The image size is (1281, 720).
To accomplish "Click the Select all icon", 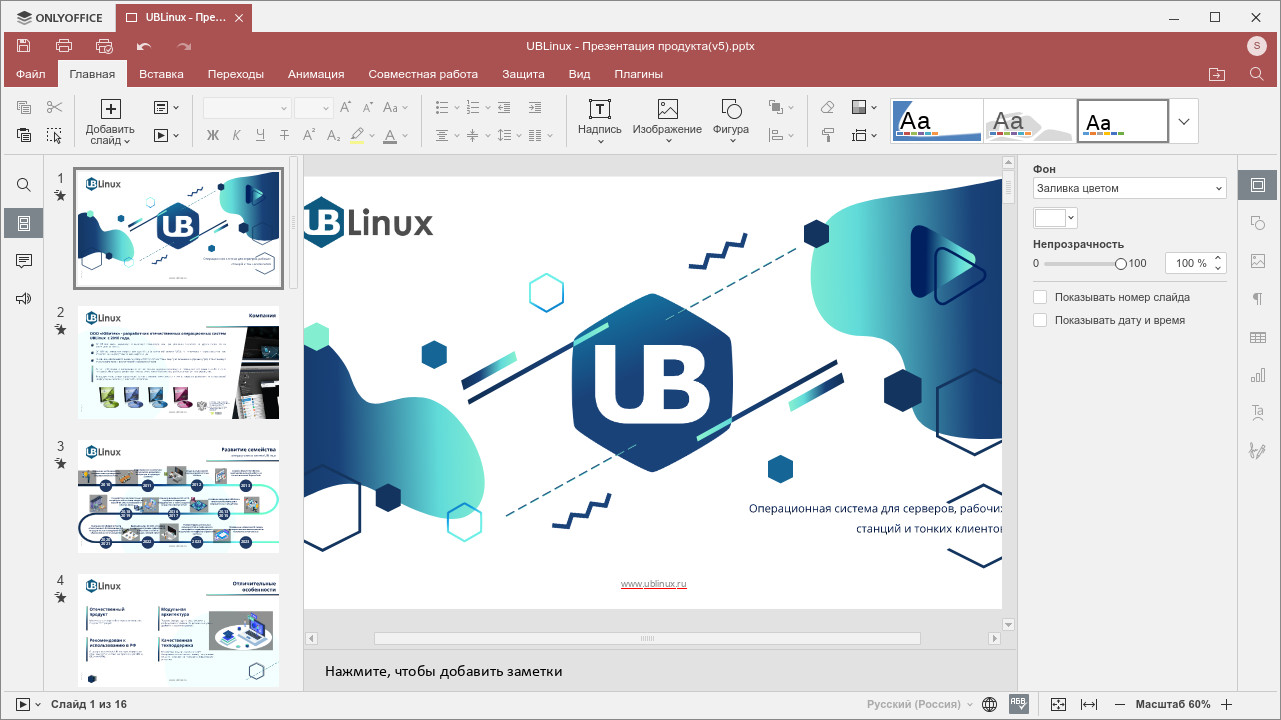I will [x=54, y=135].
